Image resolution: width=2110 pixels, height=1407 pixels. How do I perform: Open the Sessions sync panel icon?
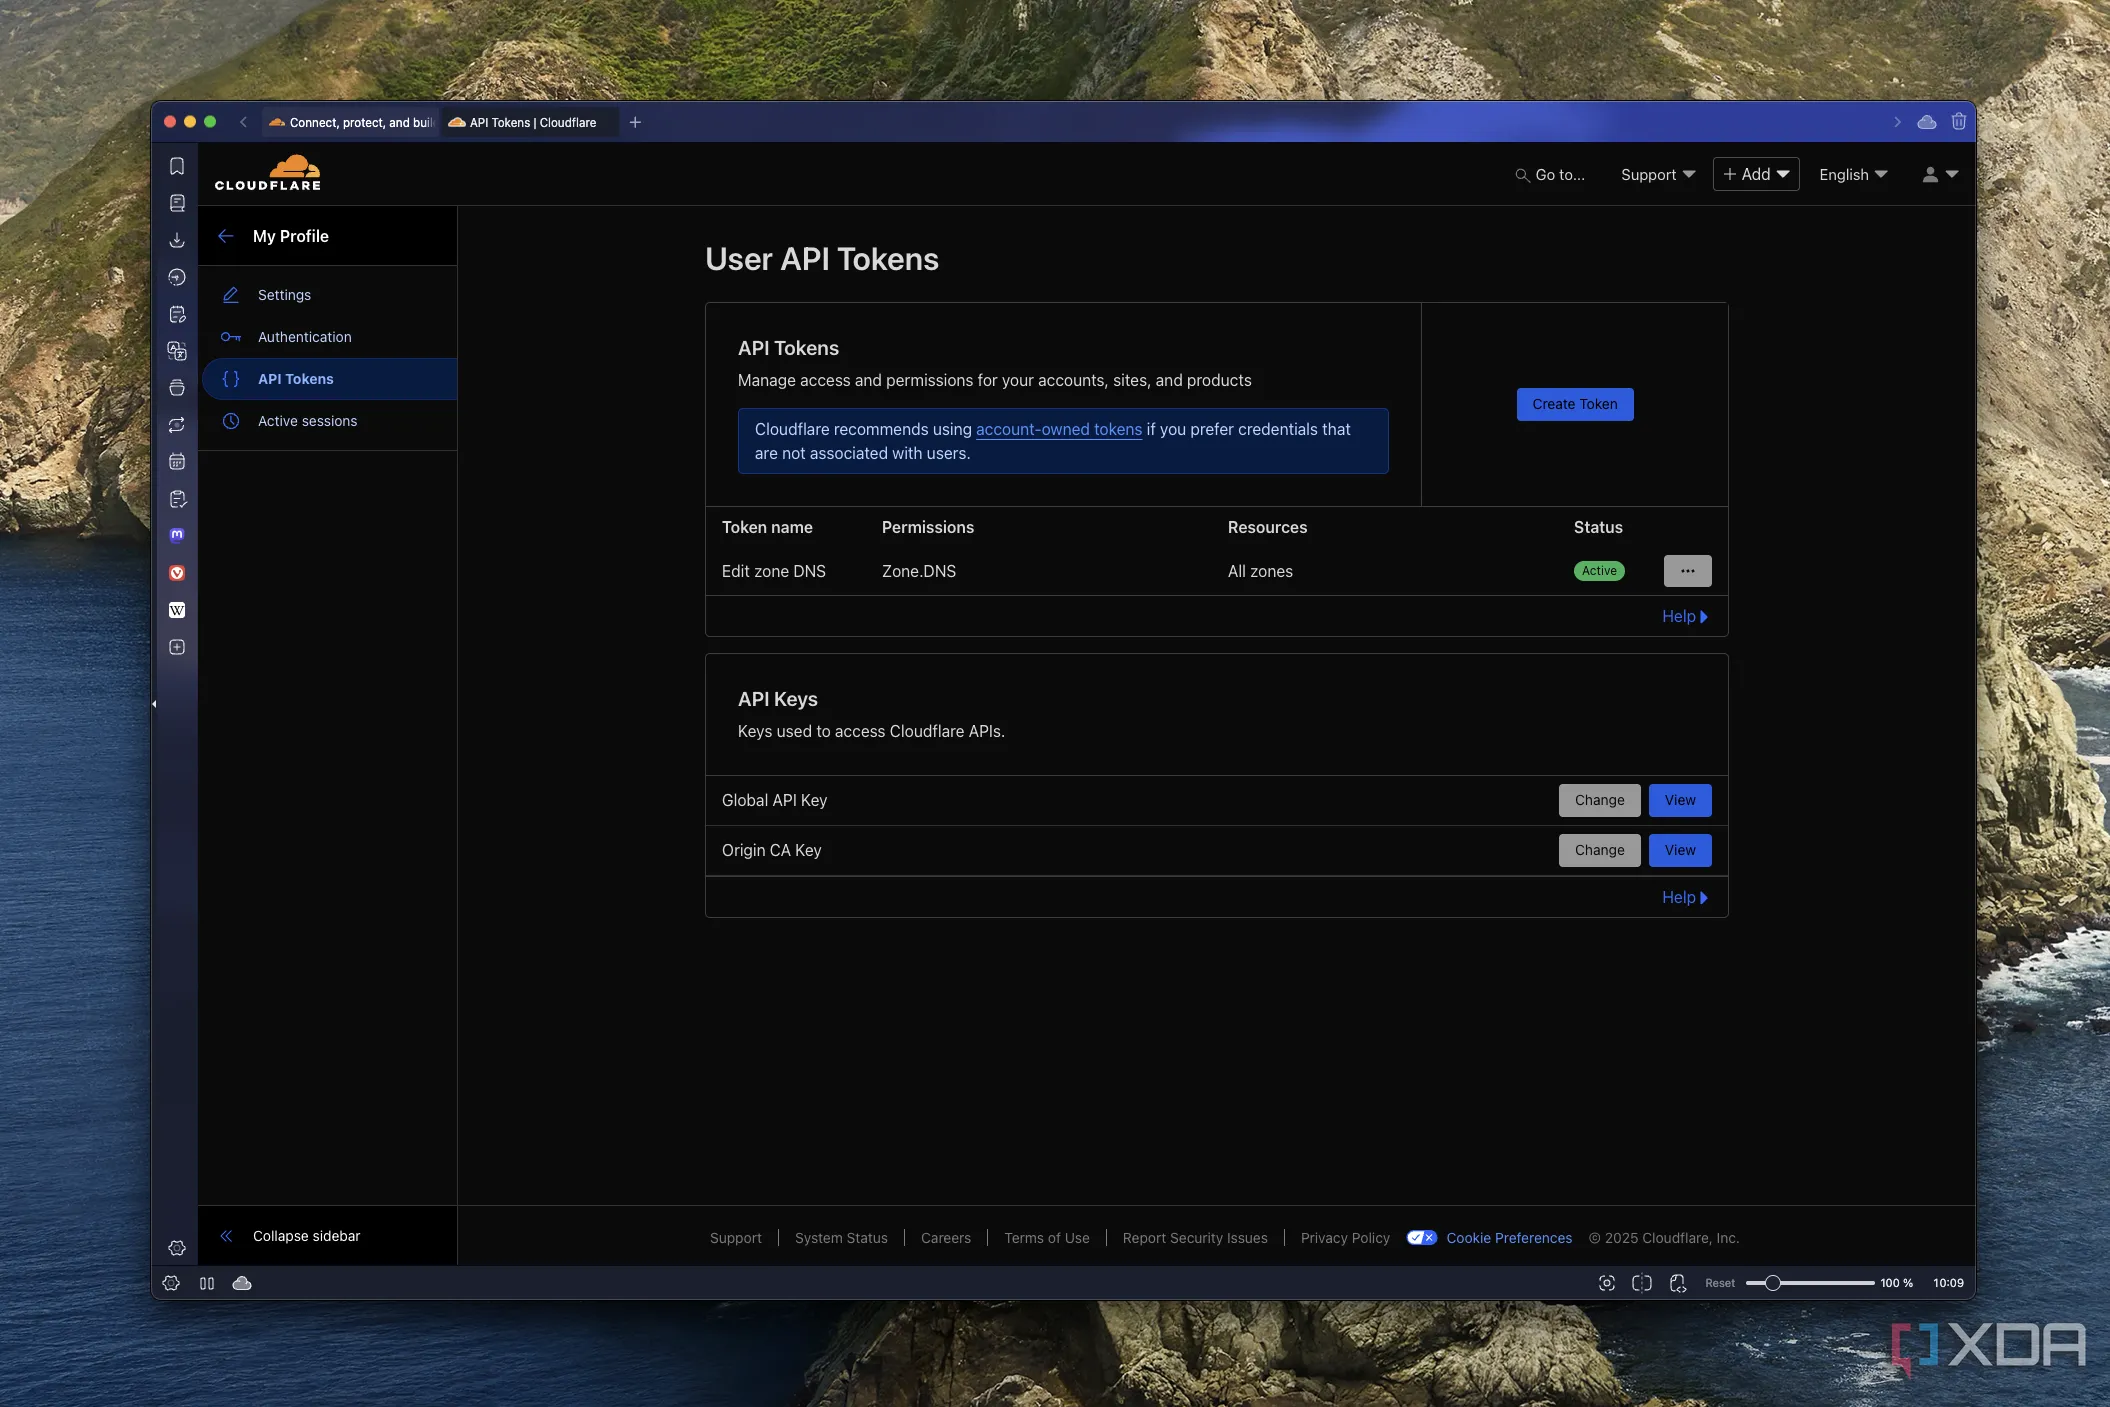click(177, 425)
